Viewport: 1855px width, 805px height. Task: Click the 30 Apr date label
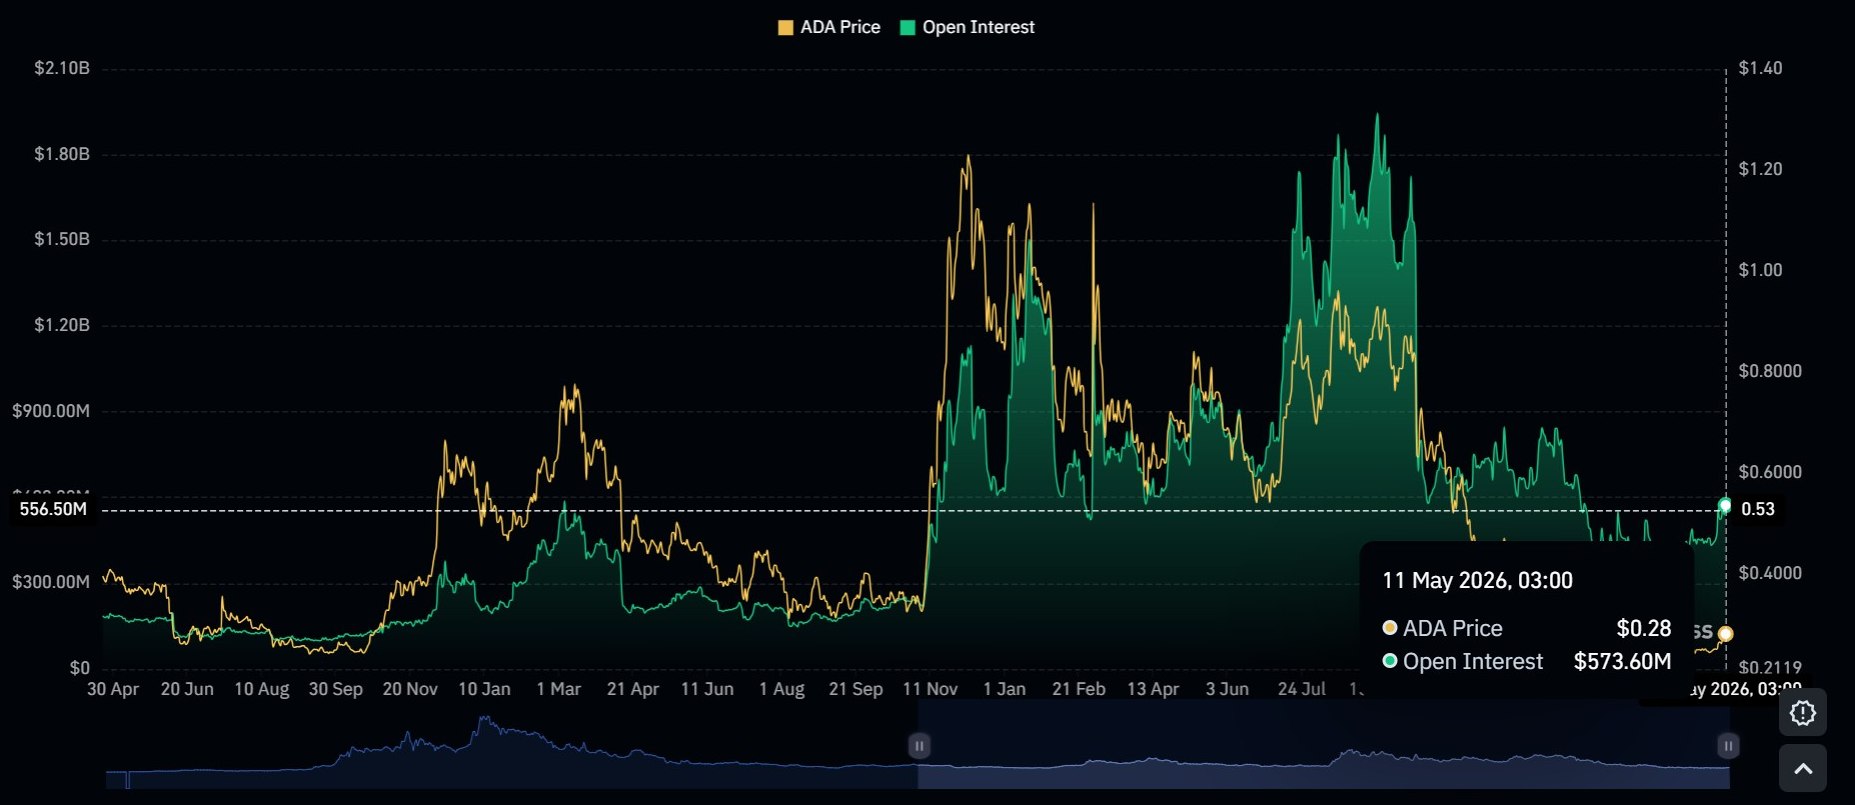113,689
